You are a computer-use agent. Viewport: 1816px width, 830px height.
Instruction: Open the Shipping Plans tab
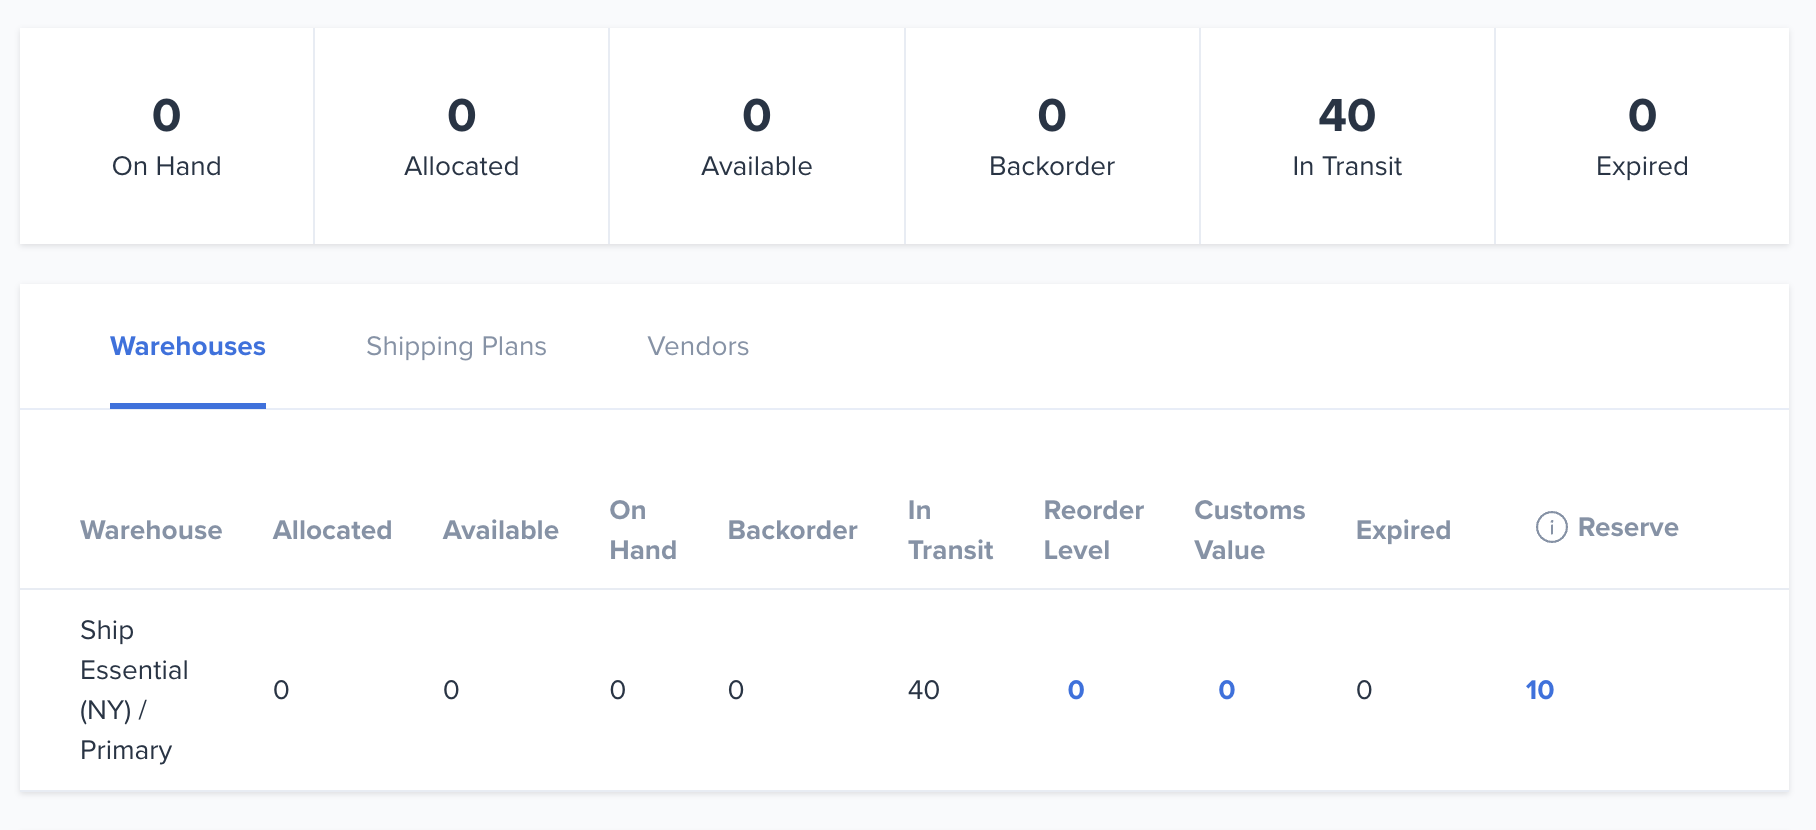point(456,346)
